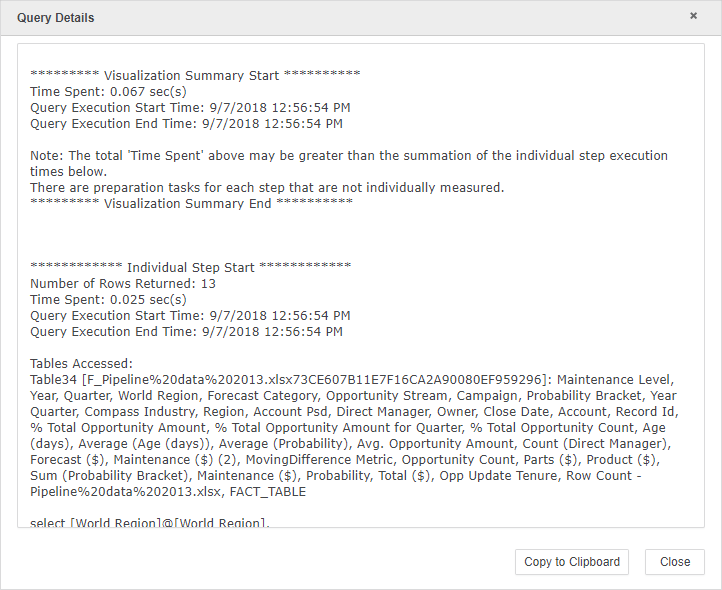Click the Visualization Summary Start header line
The width and height of the screenshot is (722, 590).
tap(195, 76)
